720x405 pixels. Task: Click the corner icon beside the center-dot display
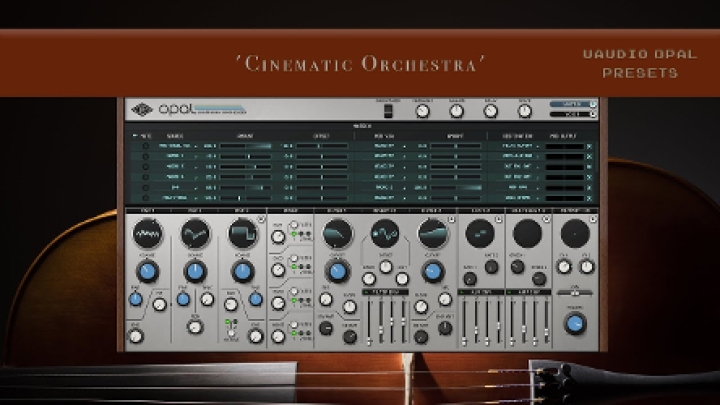pyautogui.click(x=593, y=219)
